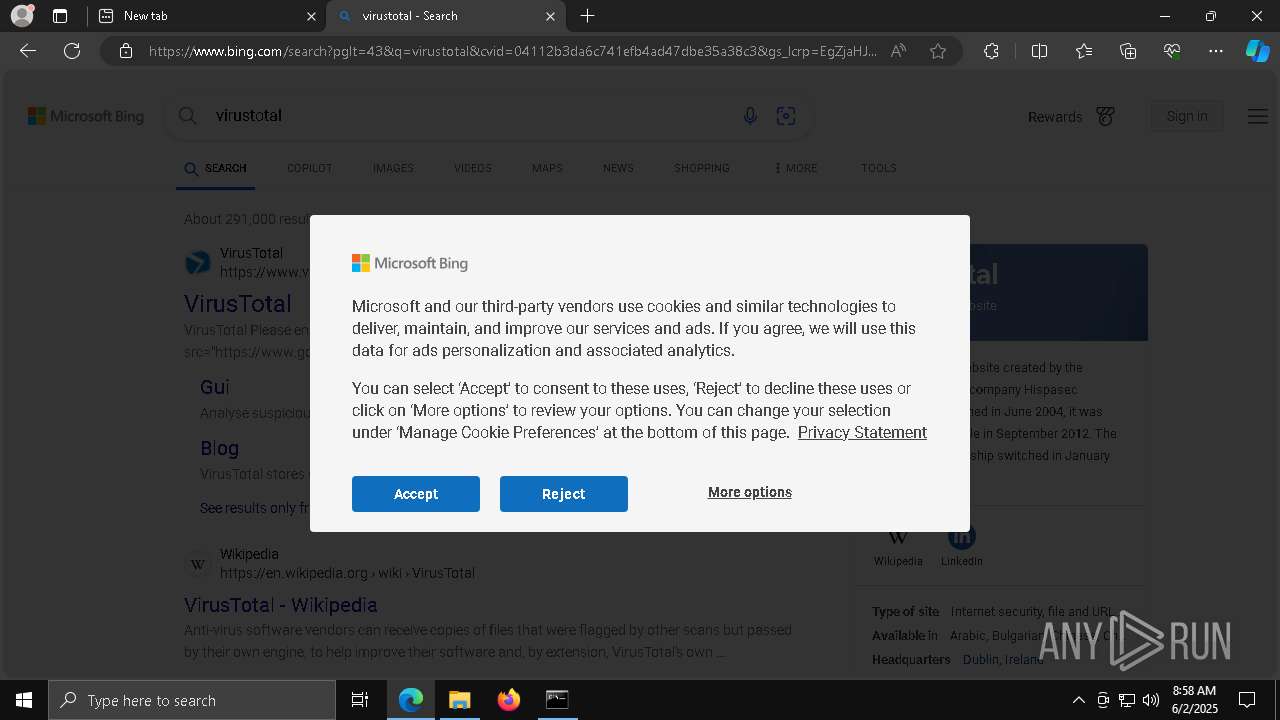Open a new browser tab
The image size is (1280, 720).
tap(587, 16)
